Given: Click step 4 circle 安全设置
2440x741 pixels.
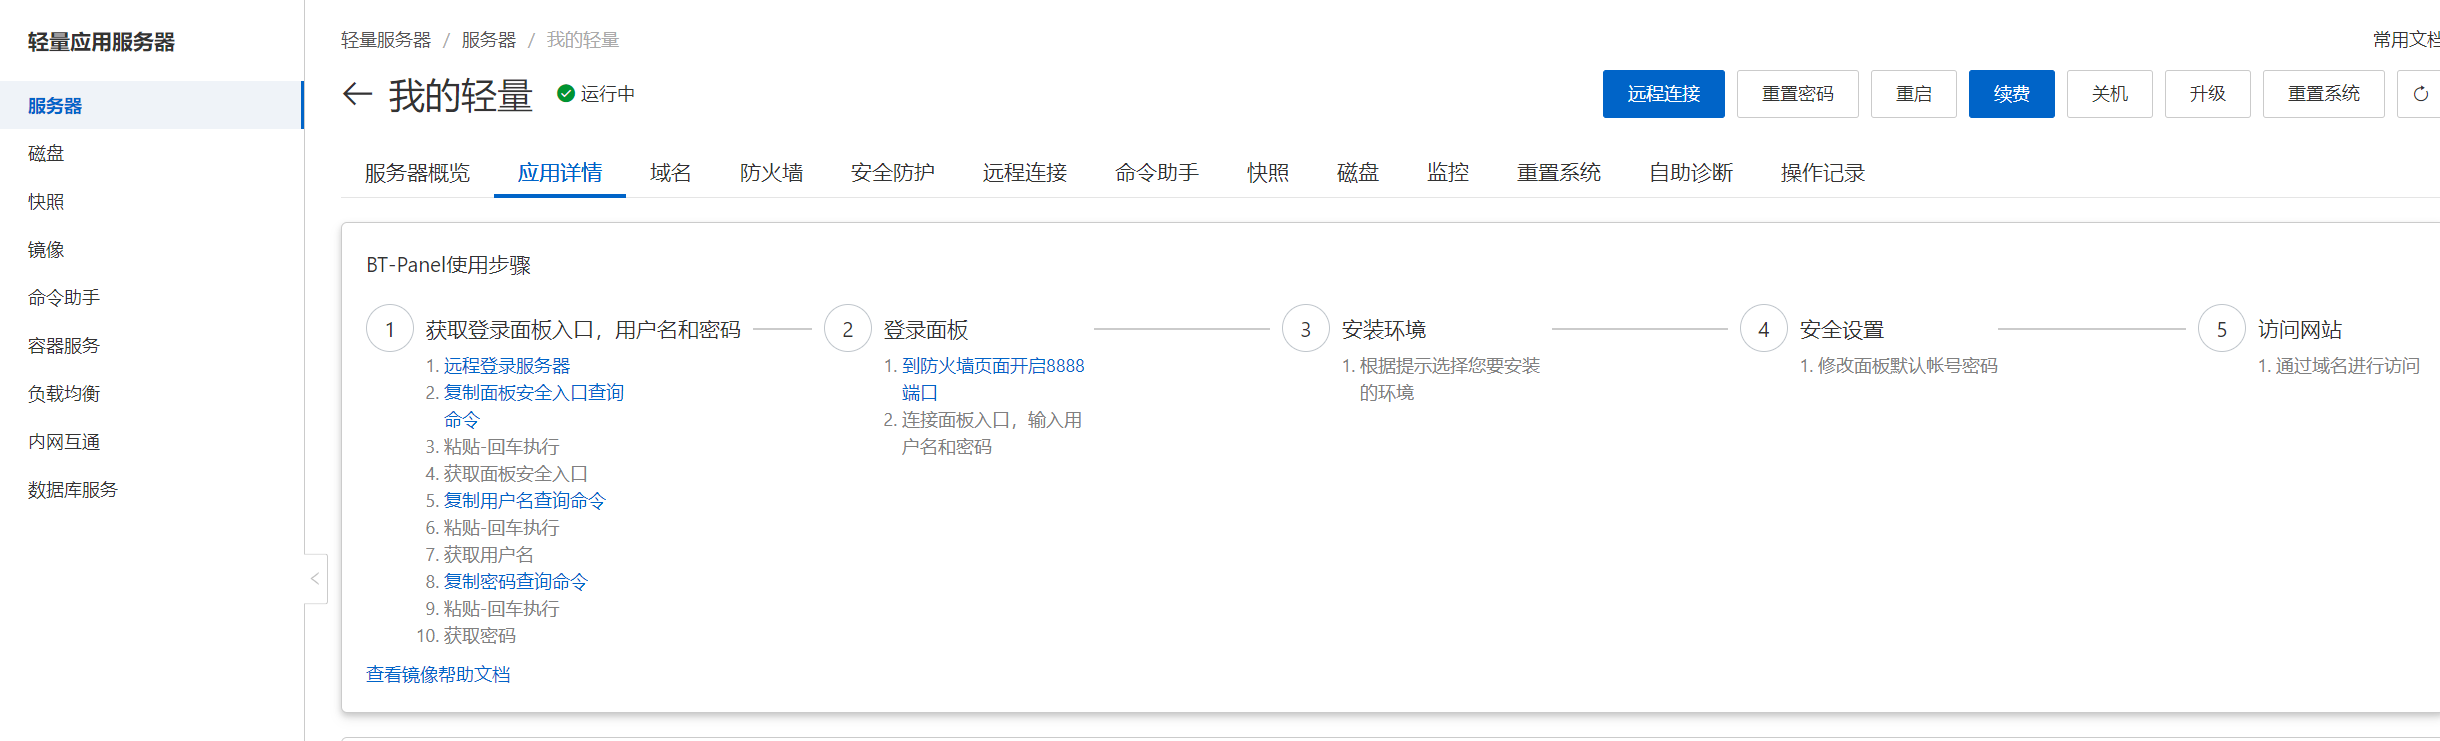Looking at the screenshot, I should click(x=1764, y=329).
